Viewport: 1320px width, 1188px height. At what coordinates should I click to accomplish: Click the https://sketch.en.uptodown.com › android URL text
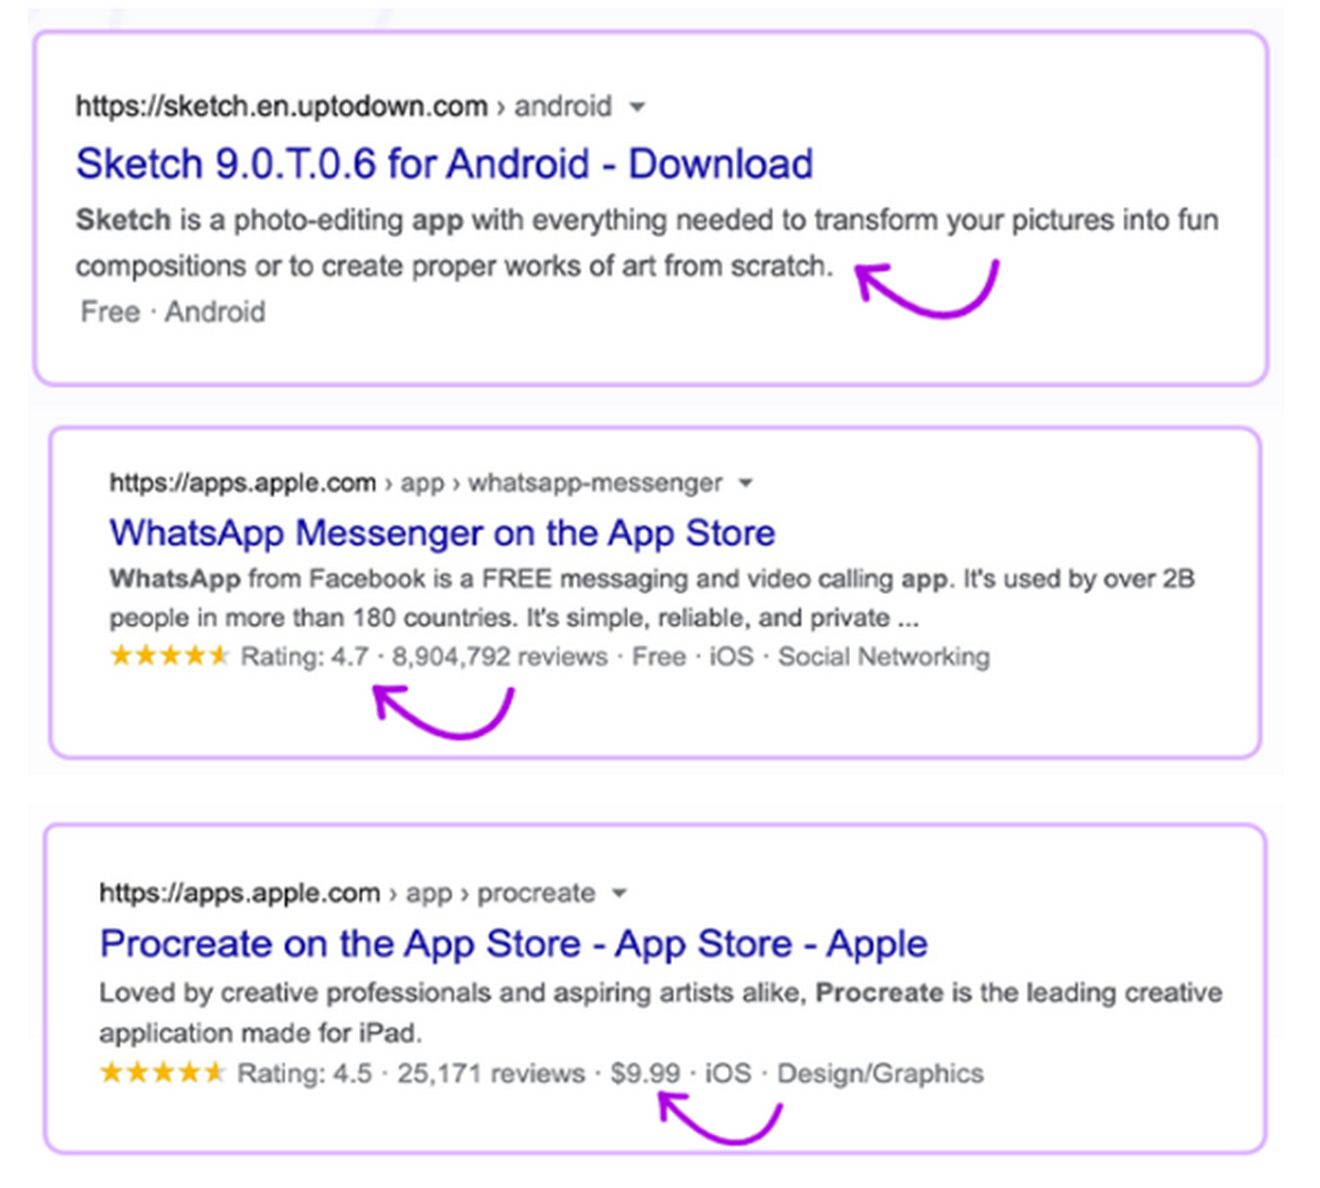(343, 106)
